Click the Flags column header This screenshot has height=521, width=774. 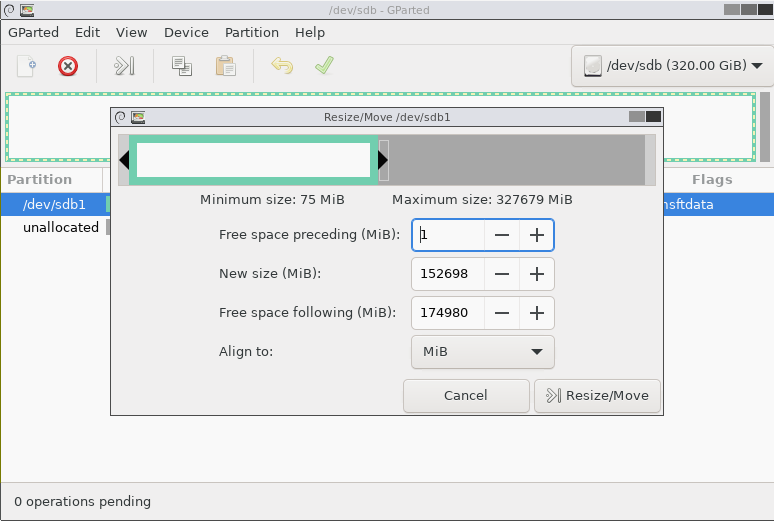pyautogui.click(x=712, y=180)
